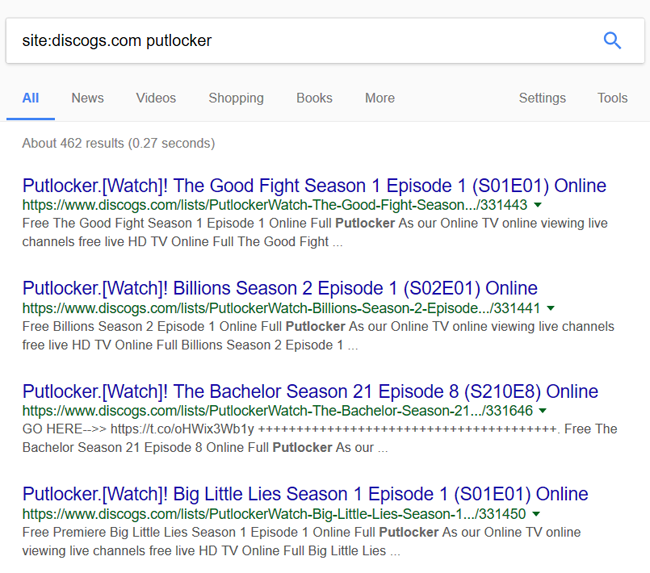This screenshot has width=650, height=573.
Task: Click snippet 'Free Premiere Big Little Lies Season 1'
Action: tap(301, 541)
